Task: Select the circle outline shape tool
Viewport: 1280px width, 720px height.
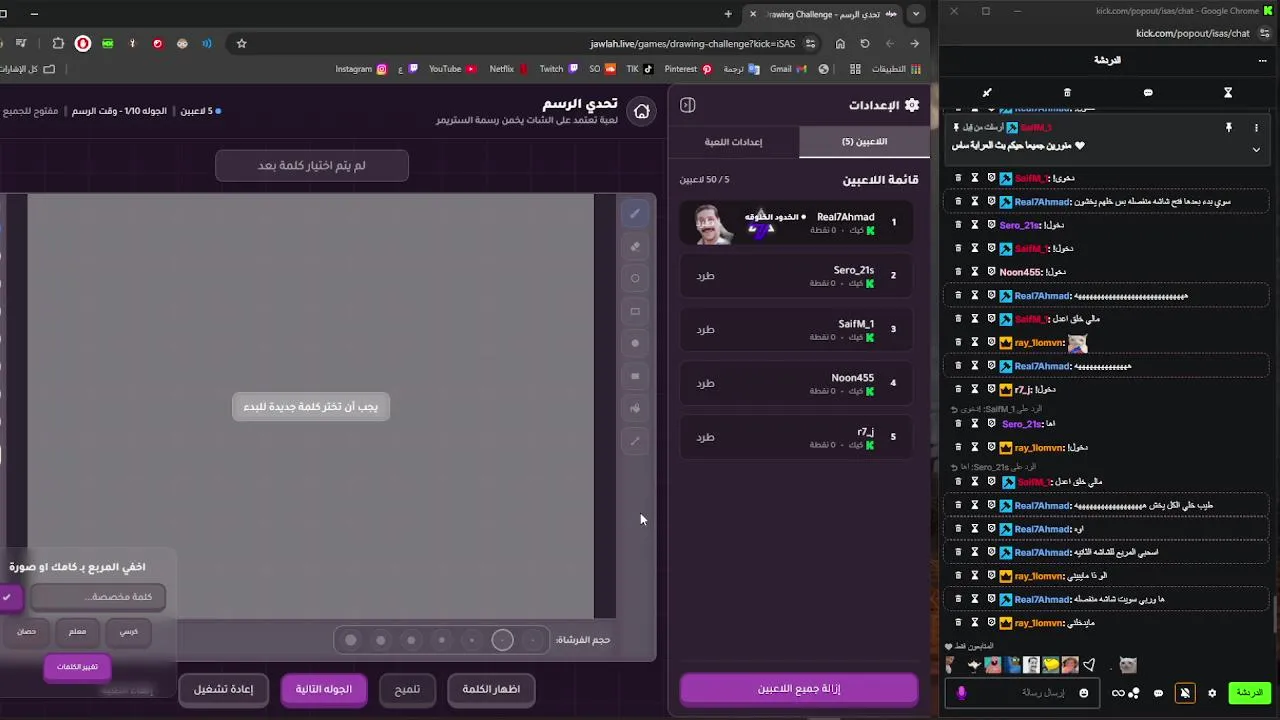Action: 634,279
